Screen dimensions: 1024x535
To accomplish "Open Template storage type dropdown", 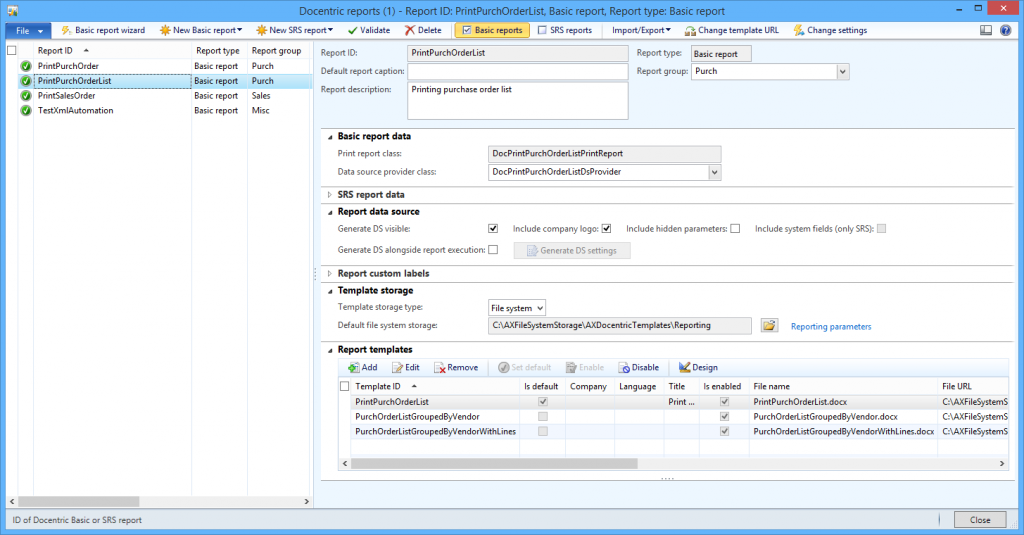I will point(539,308).
